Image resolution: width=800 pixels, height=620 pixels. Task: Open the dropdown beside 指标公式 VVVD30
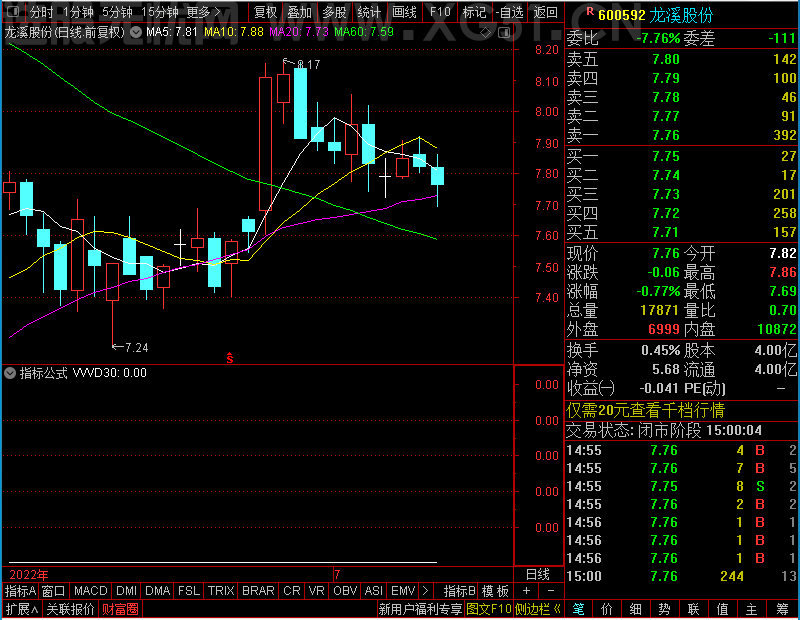tap(10, 373)
